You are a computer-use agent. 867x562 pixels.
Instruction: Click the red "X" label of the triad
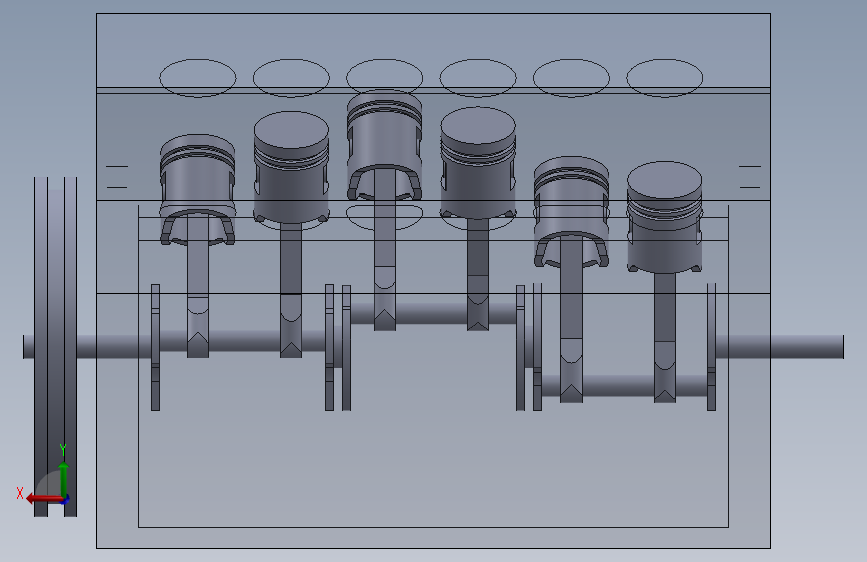(x=20, y=493)
